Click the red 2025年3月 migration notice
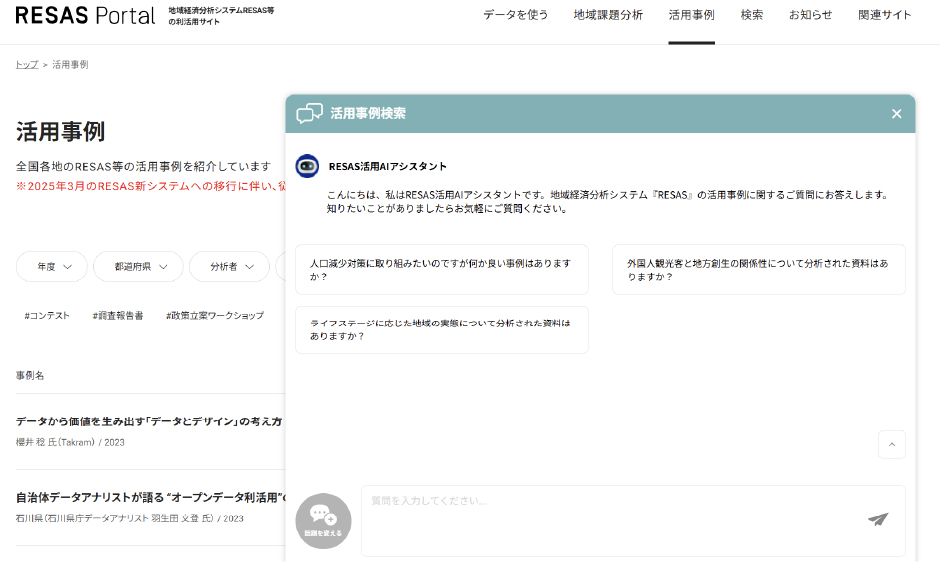The image size is (941, 562). click(x=151, y=186)
